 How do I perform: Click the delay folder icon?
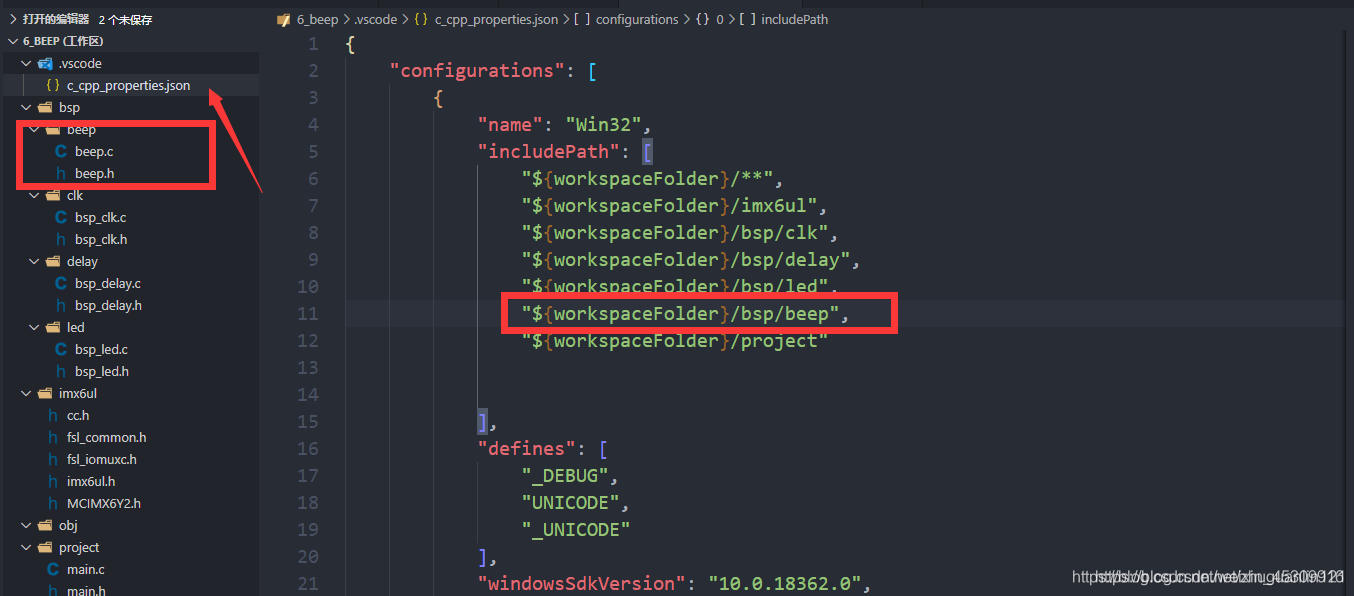click(52, 261)
